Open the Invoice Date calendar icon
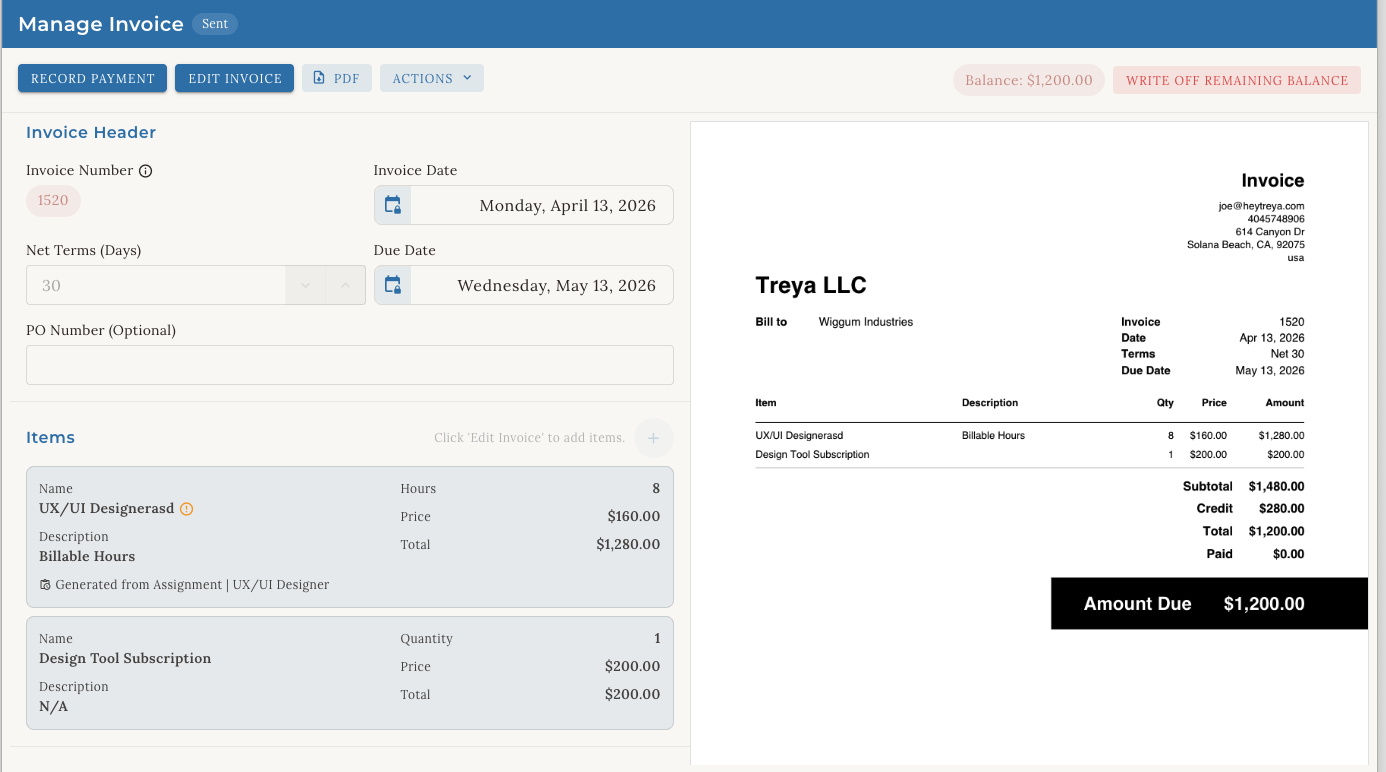 pos(393,205)
